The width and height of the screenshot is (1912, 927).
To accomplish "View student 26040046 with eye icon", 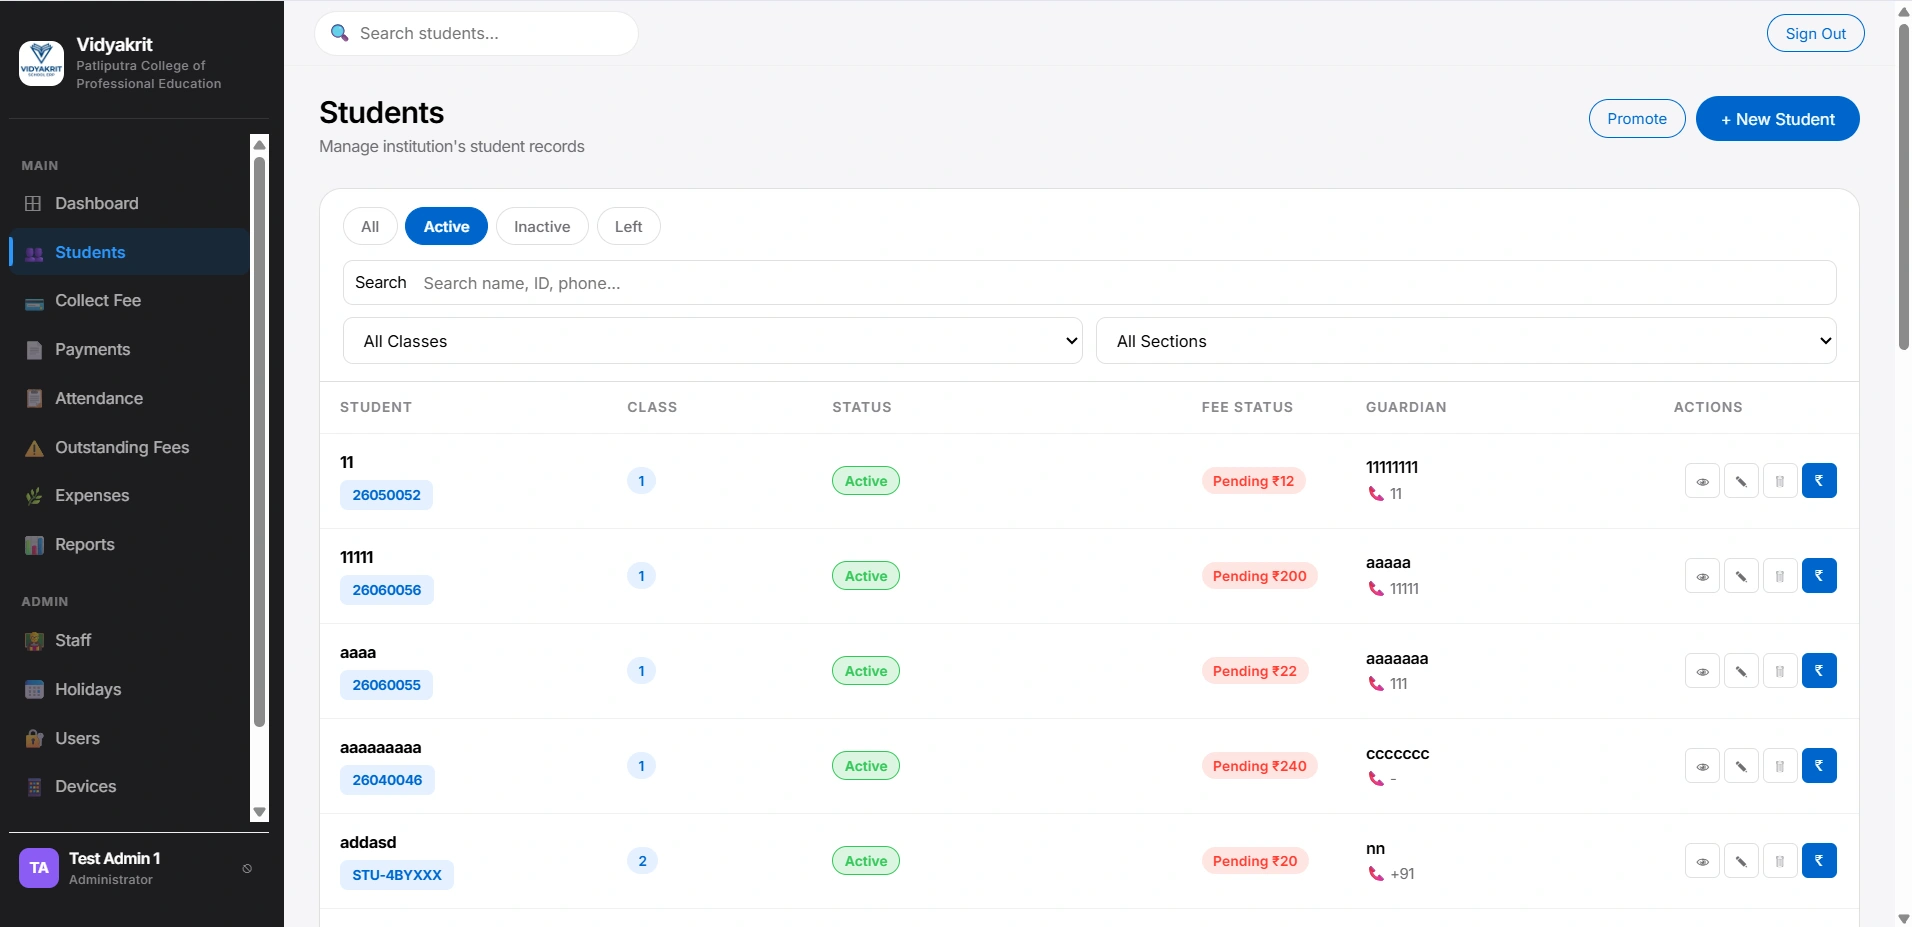I will (1702, 766).
